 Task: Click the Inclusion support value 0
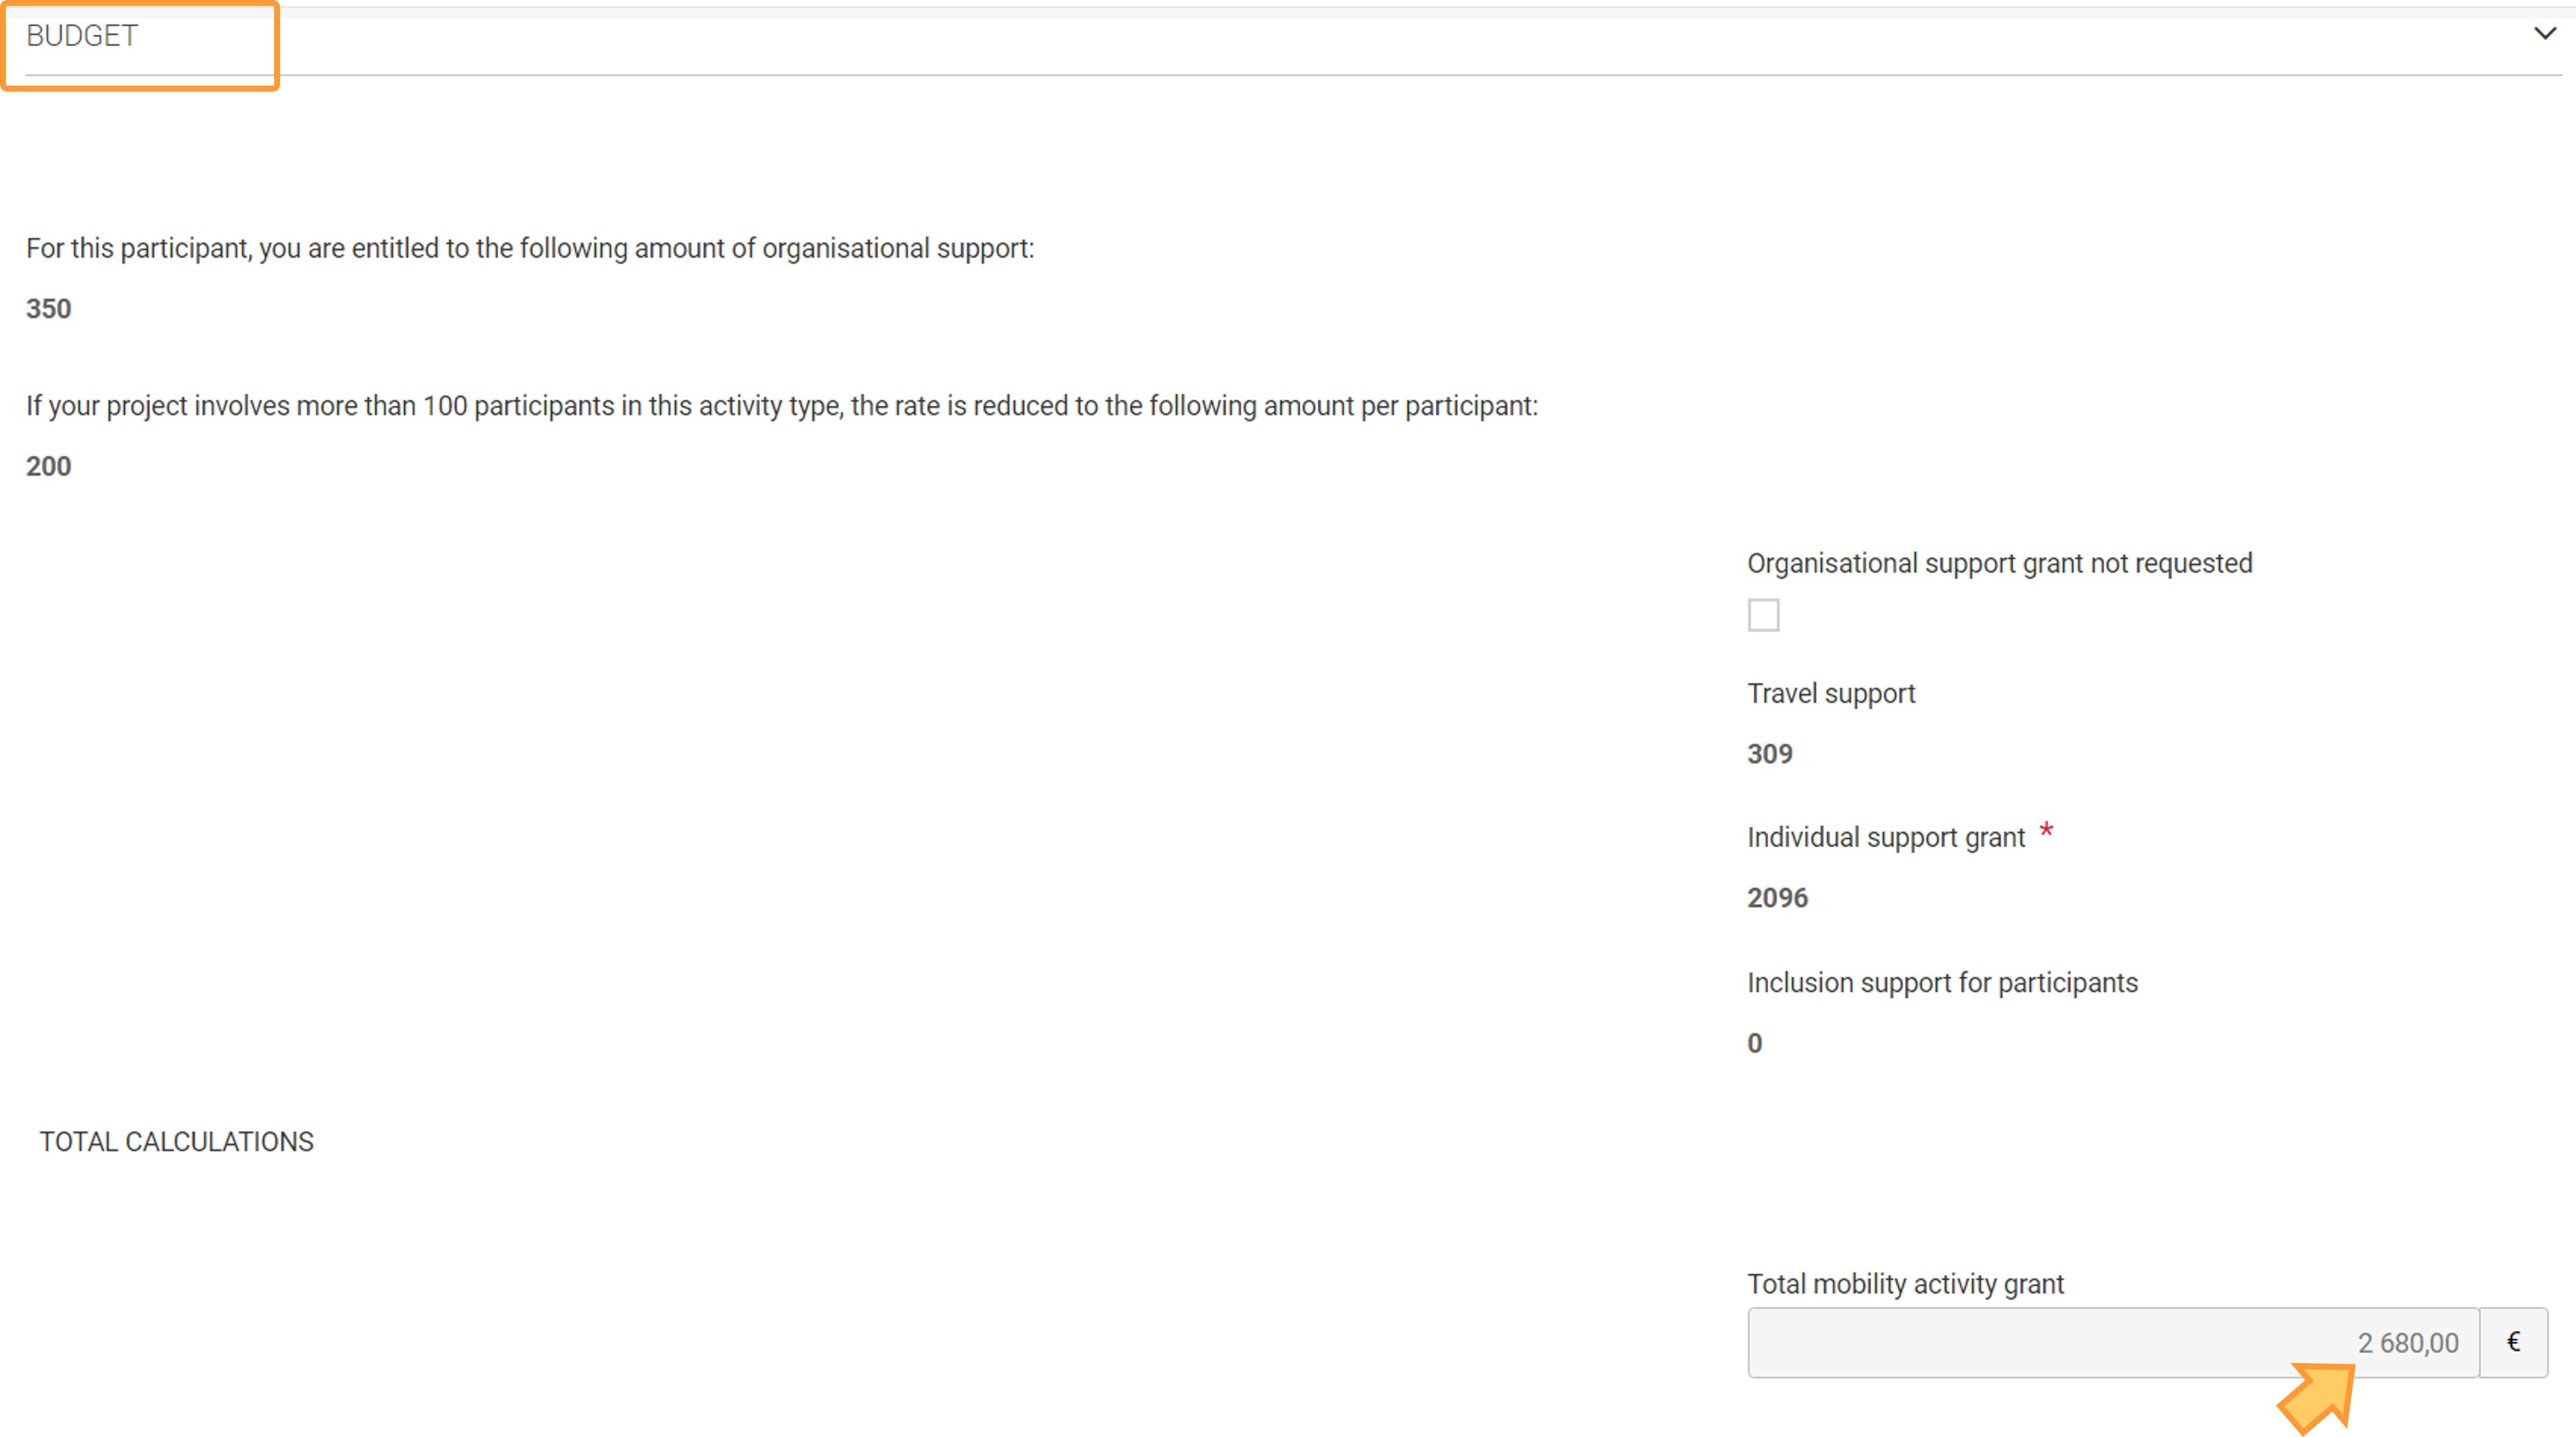click(x=1755, y=1043)
